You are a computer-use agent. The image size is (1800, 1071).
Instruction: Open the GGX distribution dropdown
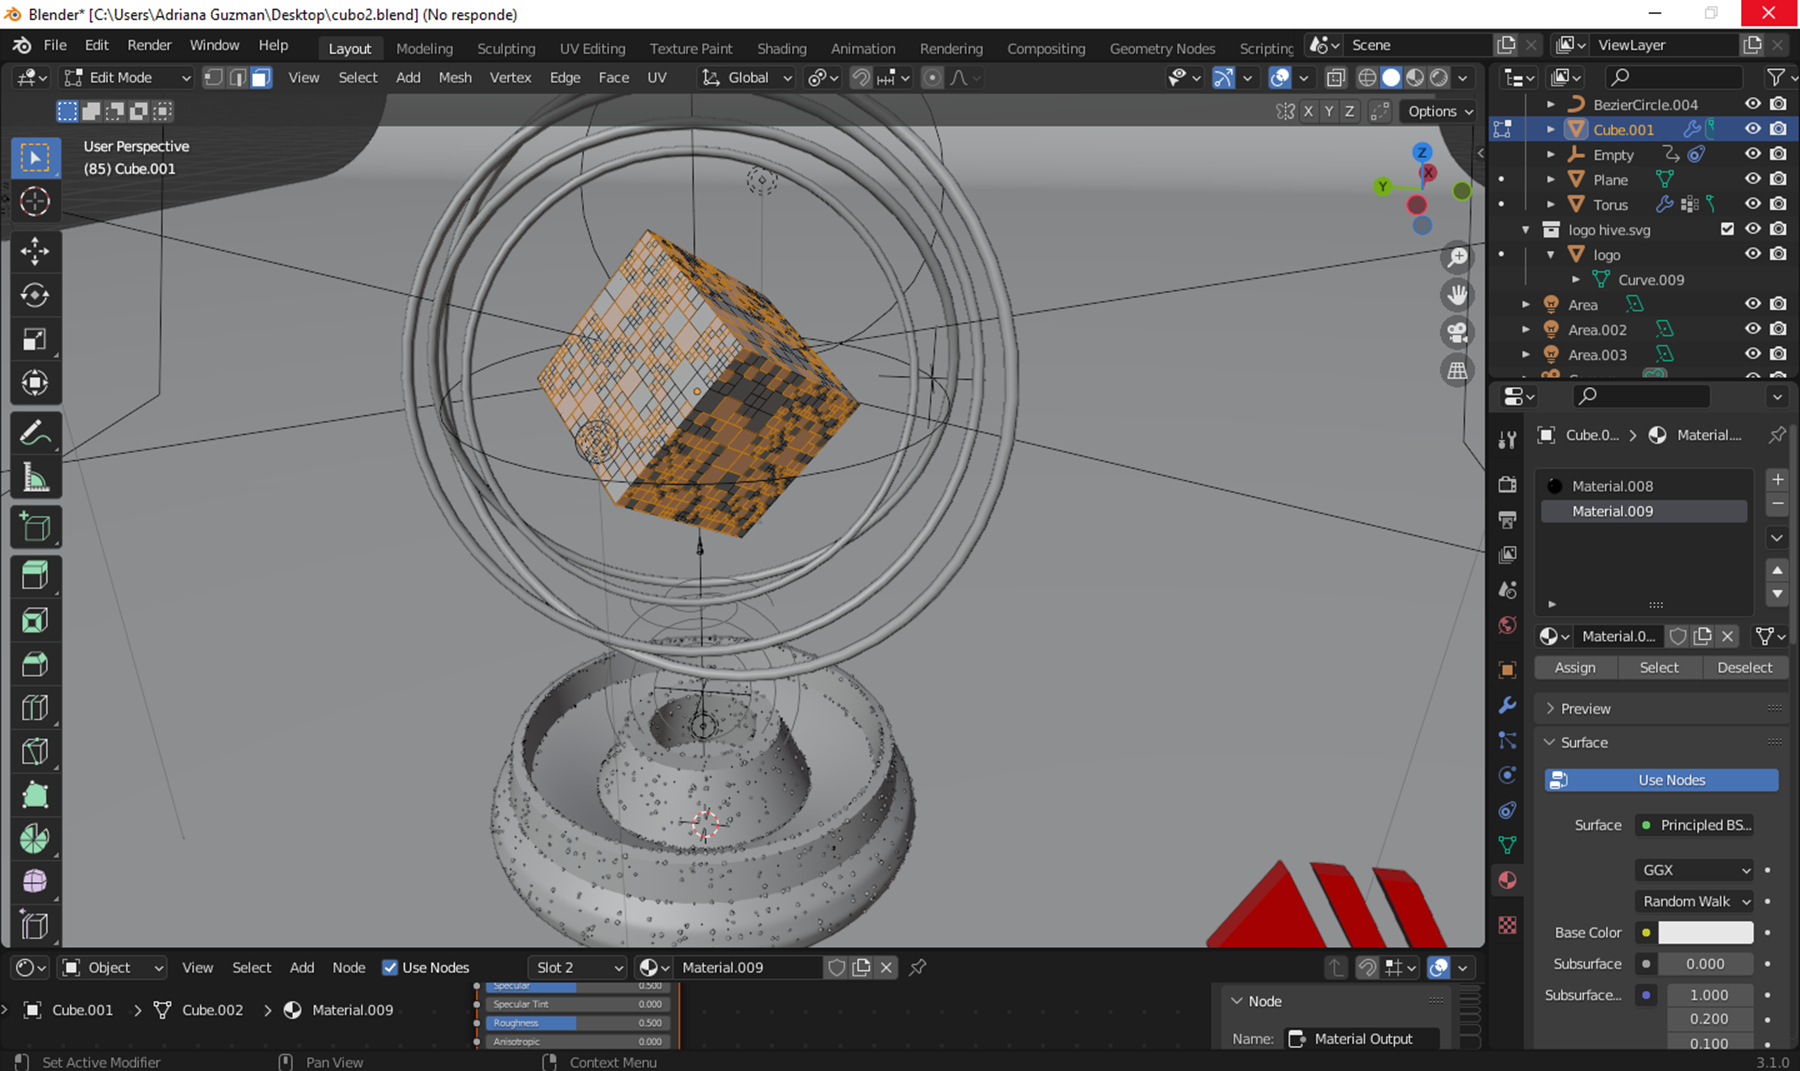click(x=1695, y=870)
